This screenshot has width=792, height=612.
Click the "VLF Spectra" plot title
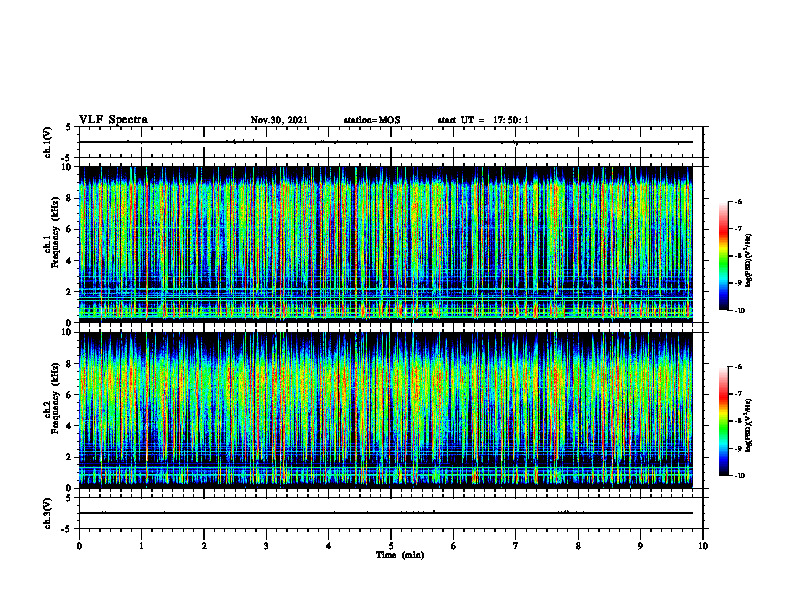[113, 120]
